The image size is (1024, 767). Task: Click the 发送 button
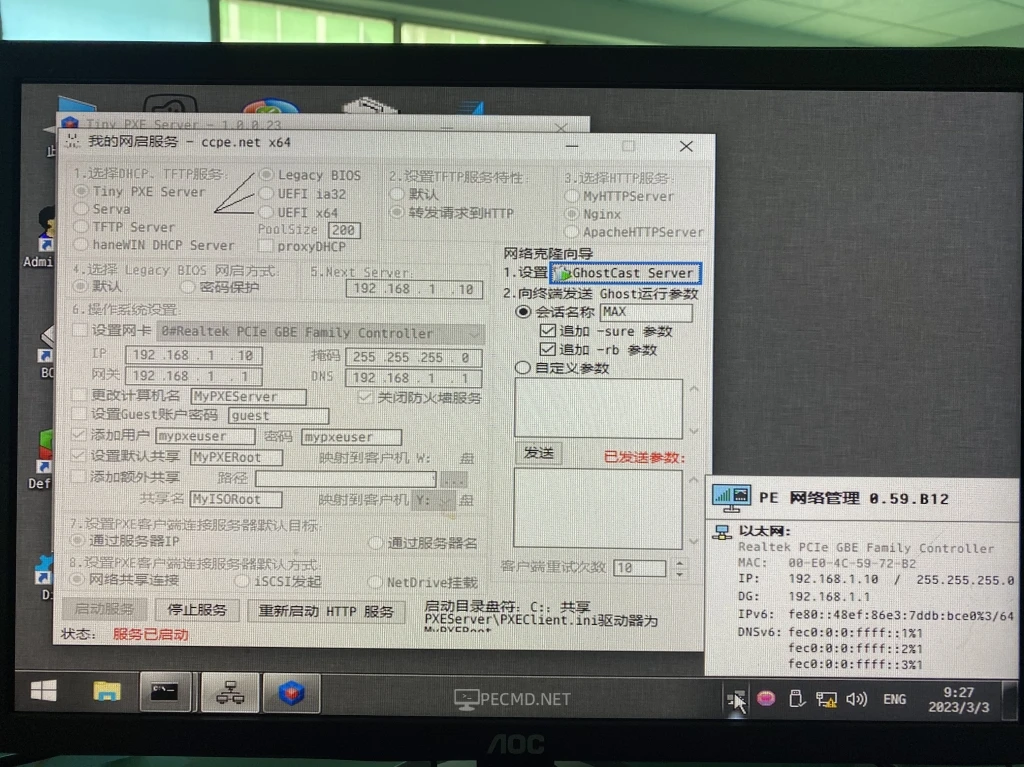click(x=539, y=453)
